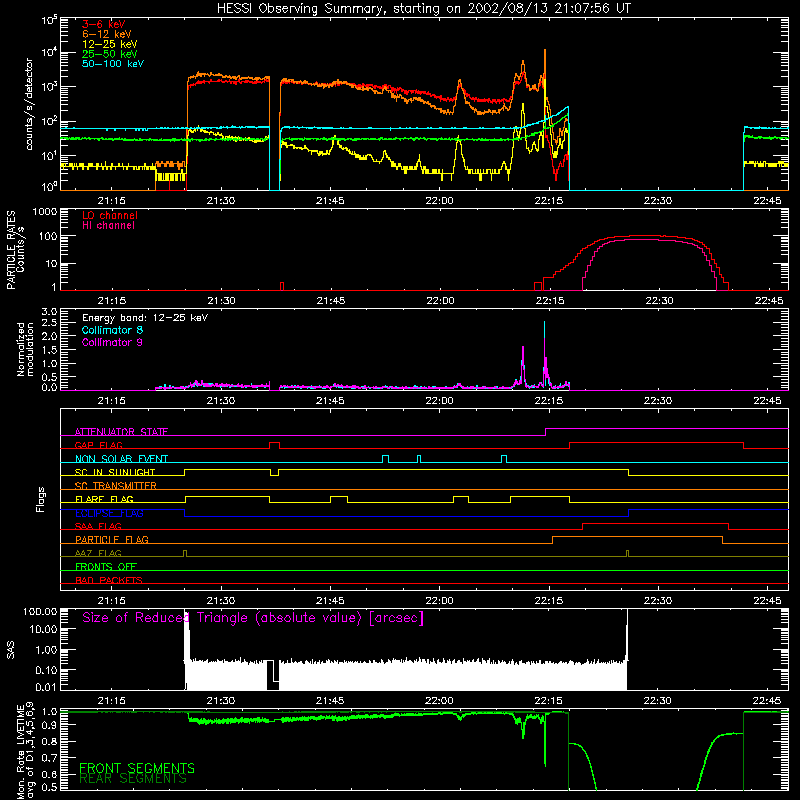Click the "100.00" tick value on SAS axis
Viewport: 800px width, 800px height.
coord(40,611)
